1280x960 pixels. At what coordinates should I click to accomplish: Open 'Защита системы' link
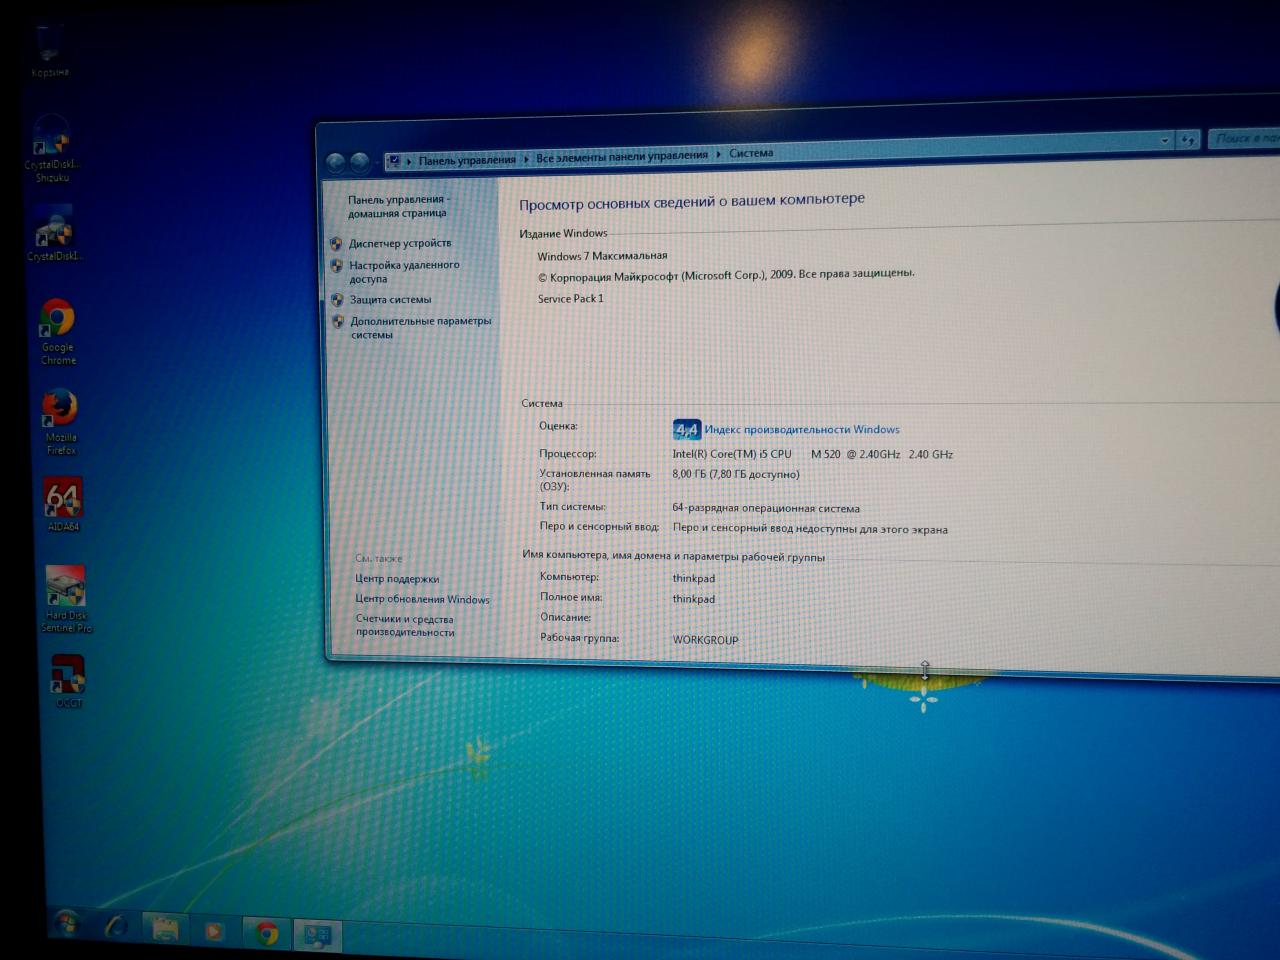click(390, 300)
